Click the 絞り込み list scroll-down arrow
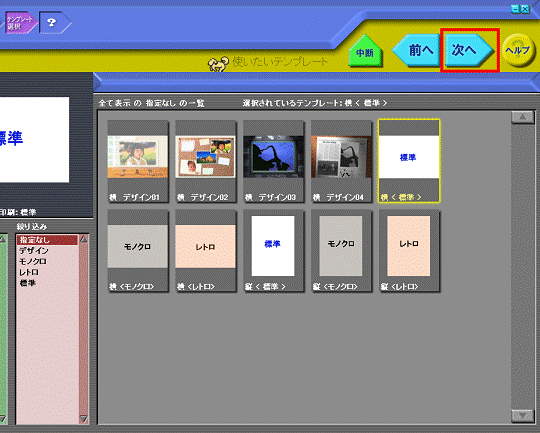The height and width of the screenshot is (433, 540). tap(84, 419)
